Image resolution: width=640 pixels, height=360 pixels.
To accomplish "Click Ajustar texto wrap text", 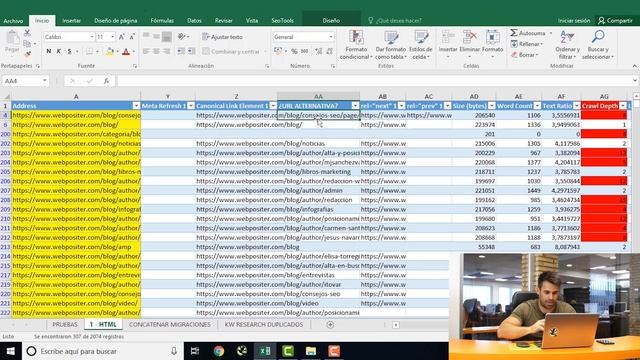I will (x=223, y=37).
